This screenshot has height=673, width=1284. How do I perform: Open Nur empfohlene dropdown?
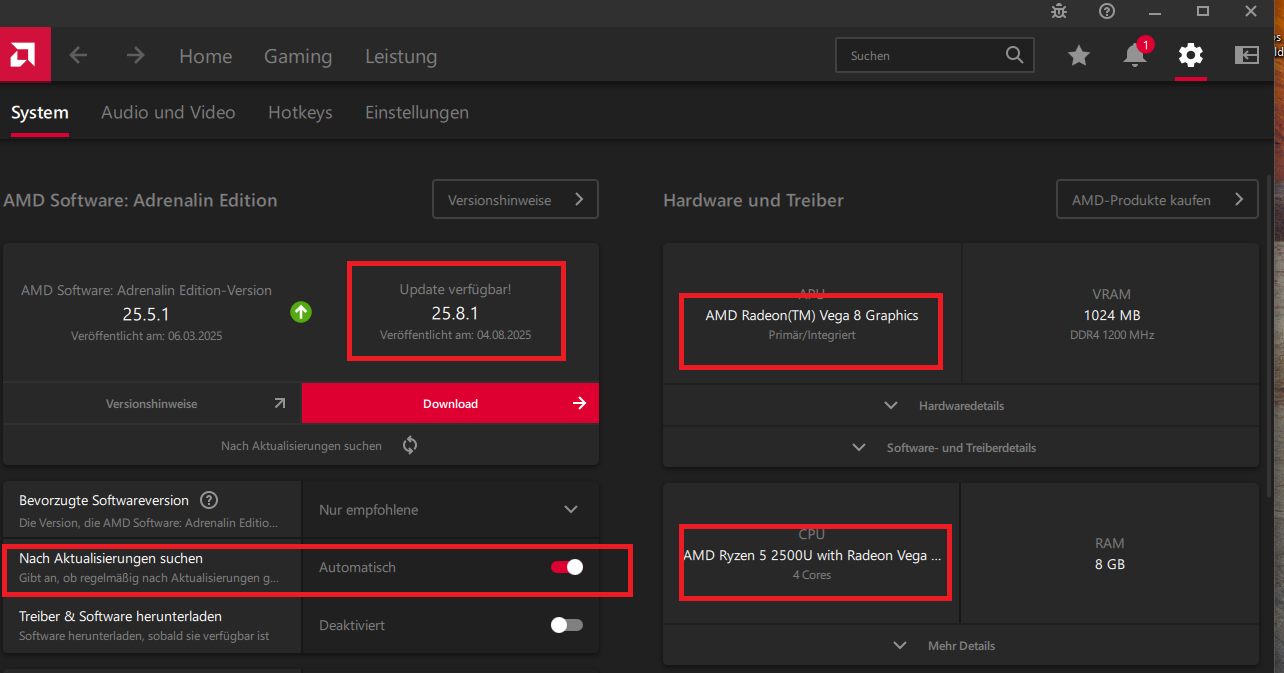tap(449, 510)
